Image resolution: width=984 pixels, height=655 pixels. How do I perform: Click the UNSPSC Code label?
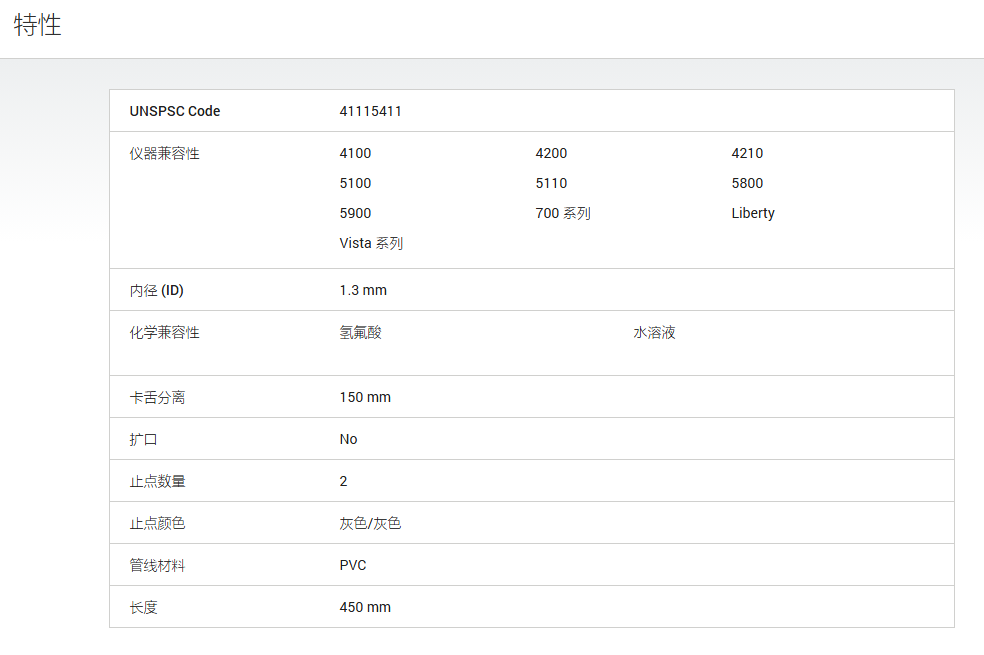coord(174,111)
